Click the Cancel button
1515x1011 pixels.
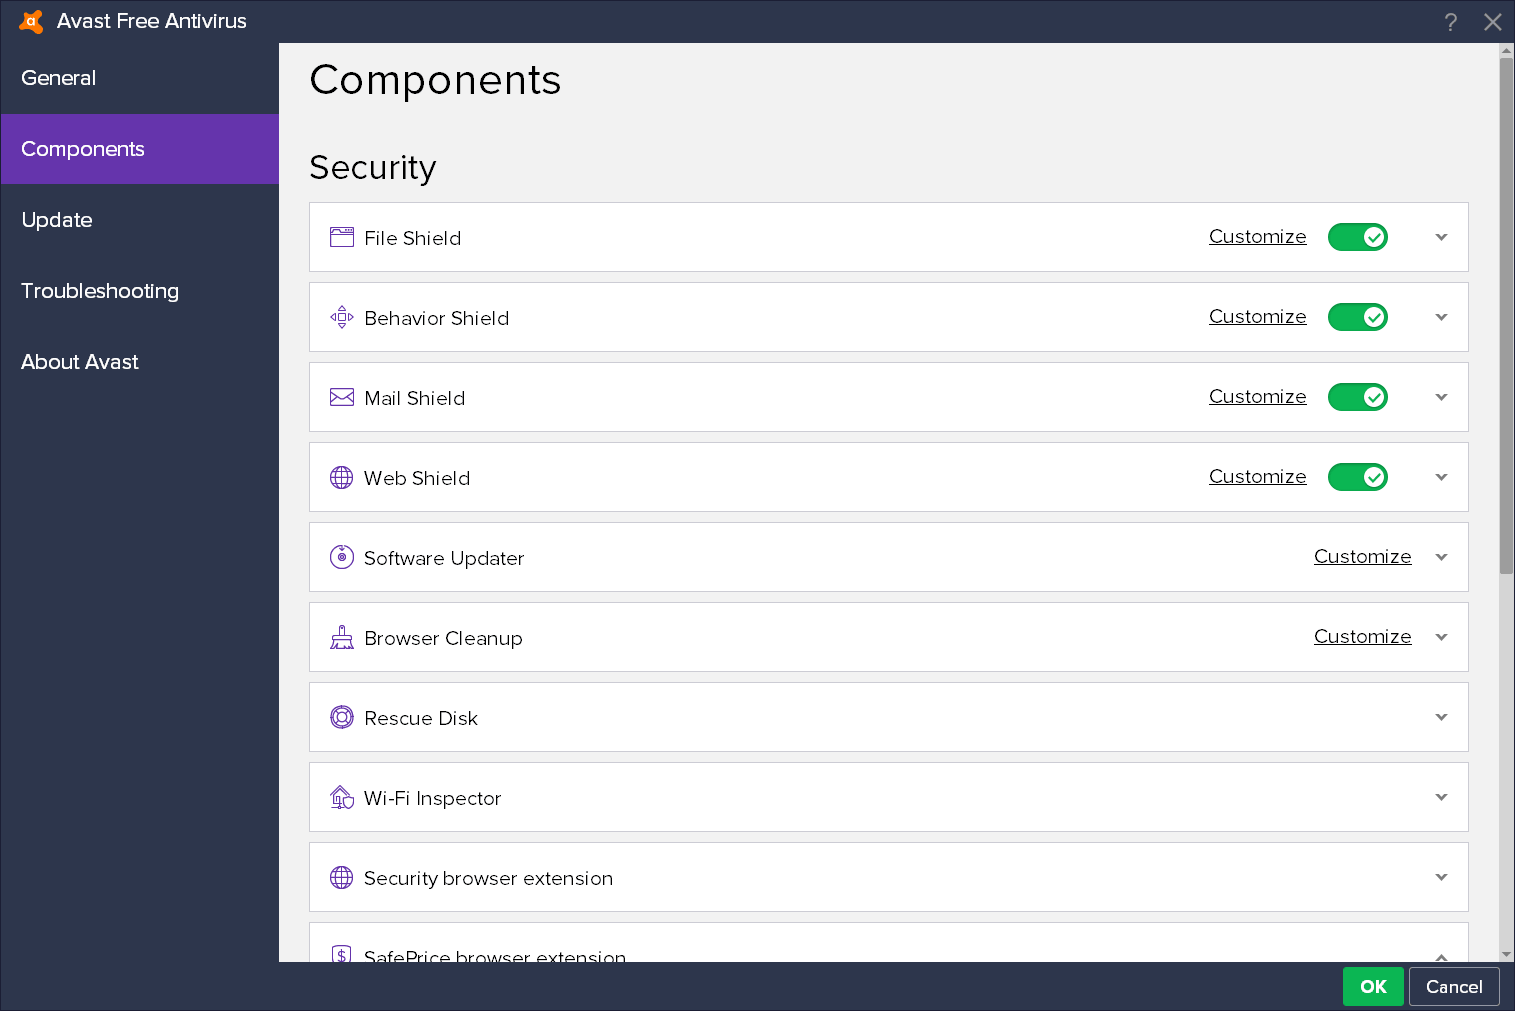1454,987
